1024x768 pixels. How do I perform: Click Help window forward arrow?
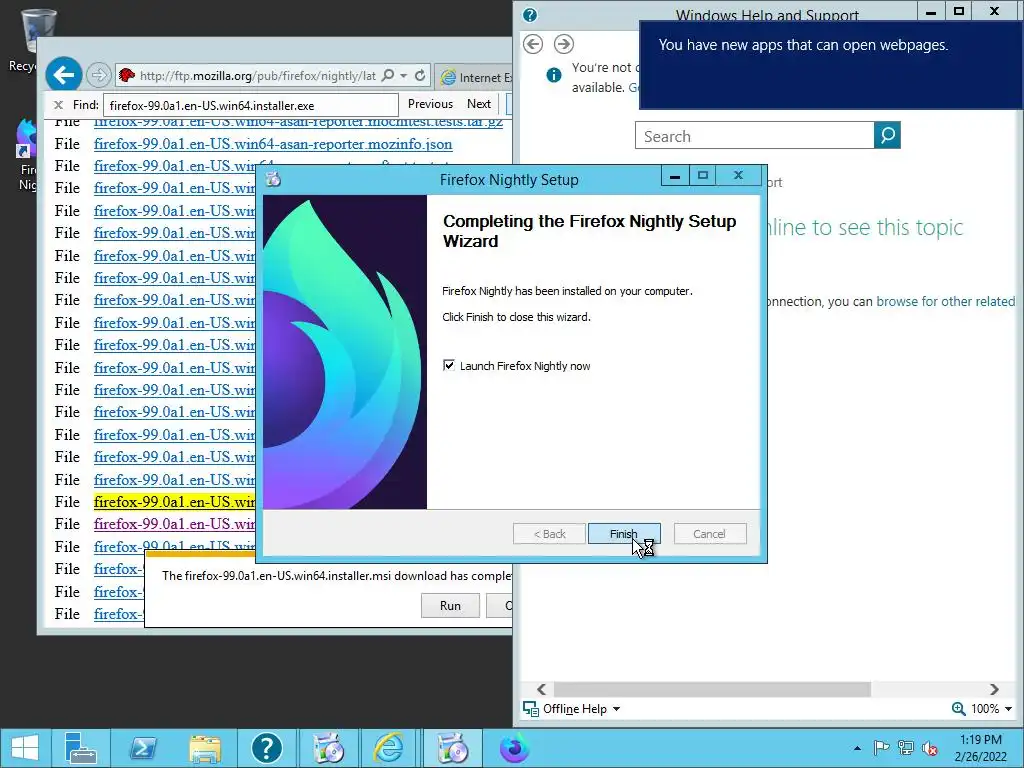[x=564, y=44]
